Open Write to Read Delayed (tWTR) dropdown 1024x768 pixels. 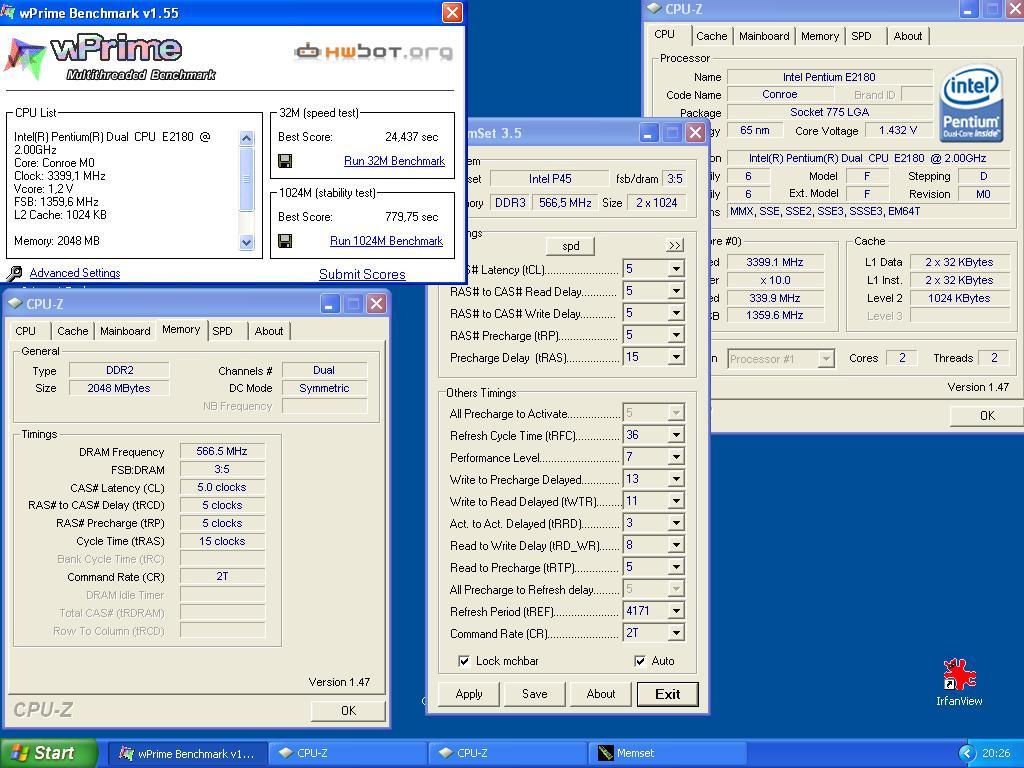click(676, 502)
